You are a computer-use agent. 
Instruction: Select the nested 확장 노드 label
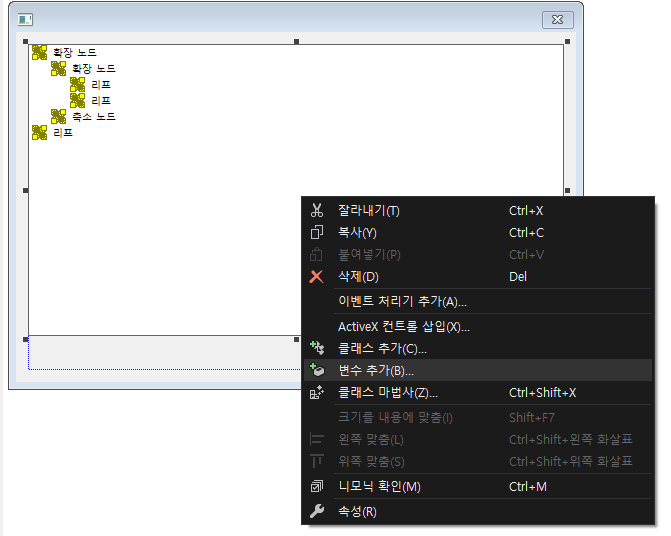pos(93,68)
